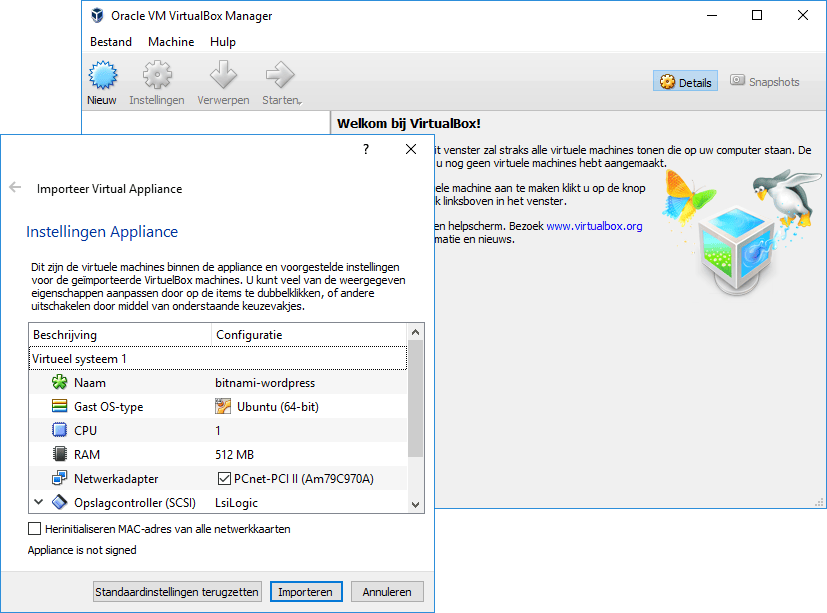
Task: Click the Nieuw toolbar icon
Action: tap(102, 75)
